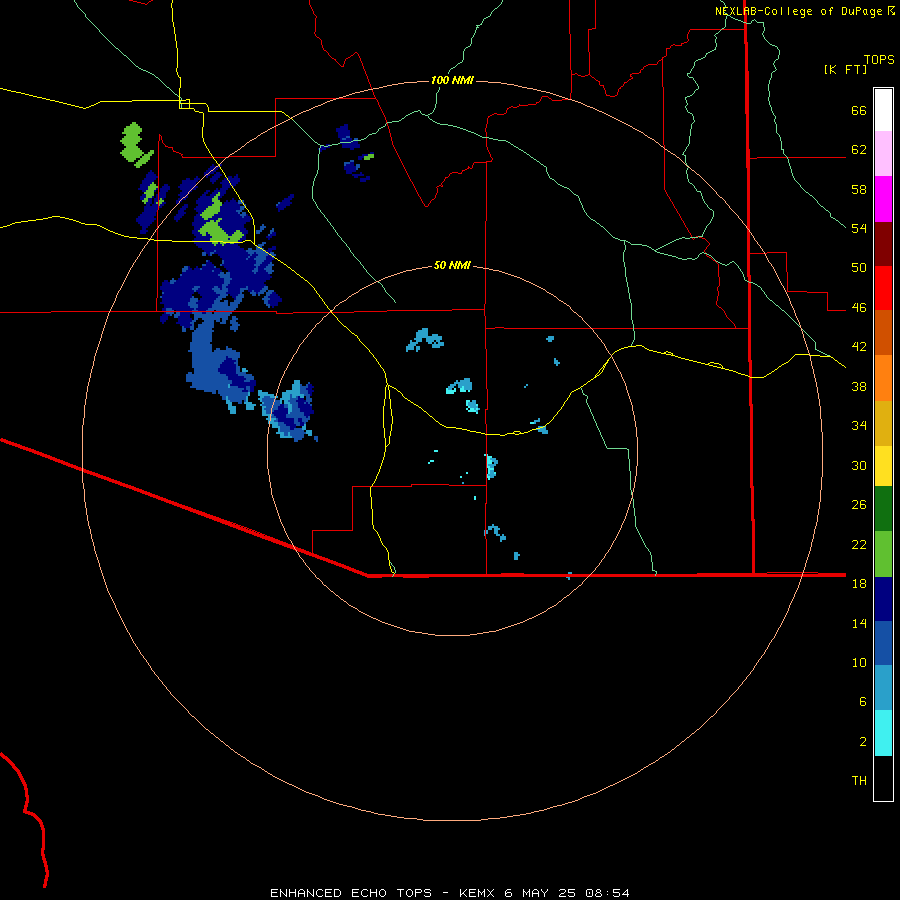Click the dark green legend swatch

[x=883, y=509]
